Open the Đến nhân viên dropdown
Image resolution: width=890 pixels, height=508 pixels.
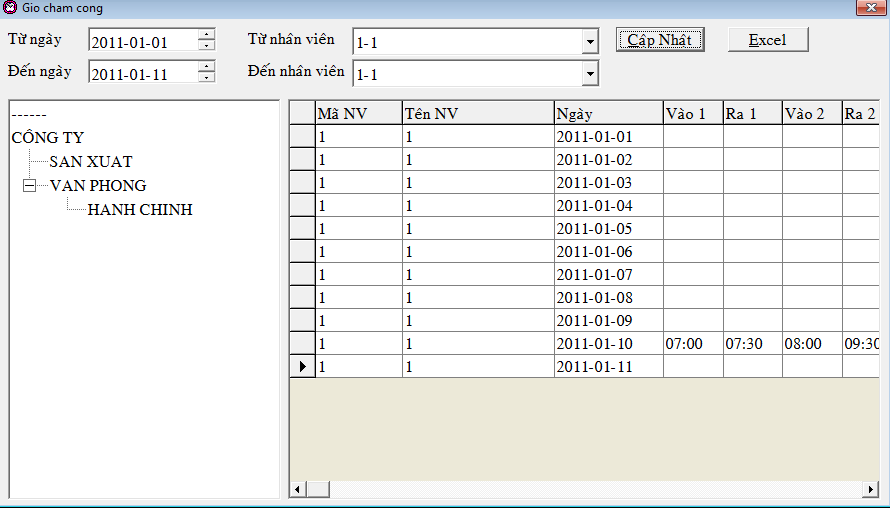click(590, 74)
